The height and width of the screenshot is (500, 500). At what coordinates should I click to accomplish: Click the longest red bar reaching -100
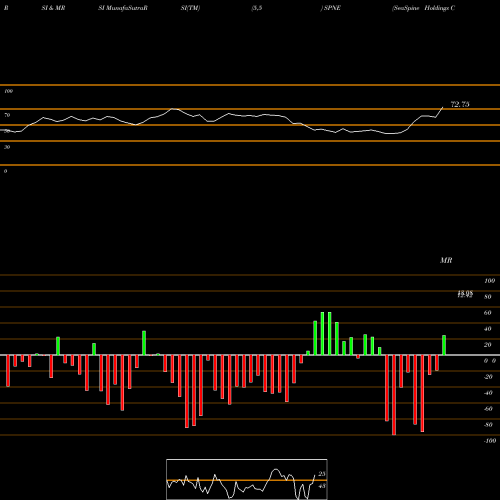(x=394, y=395)
